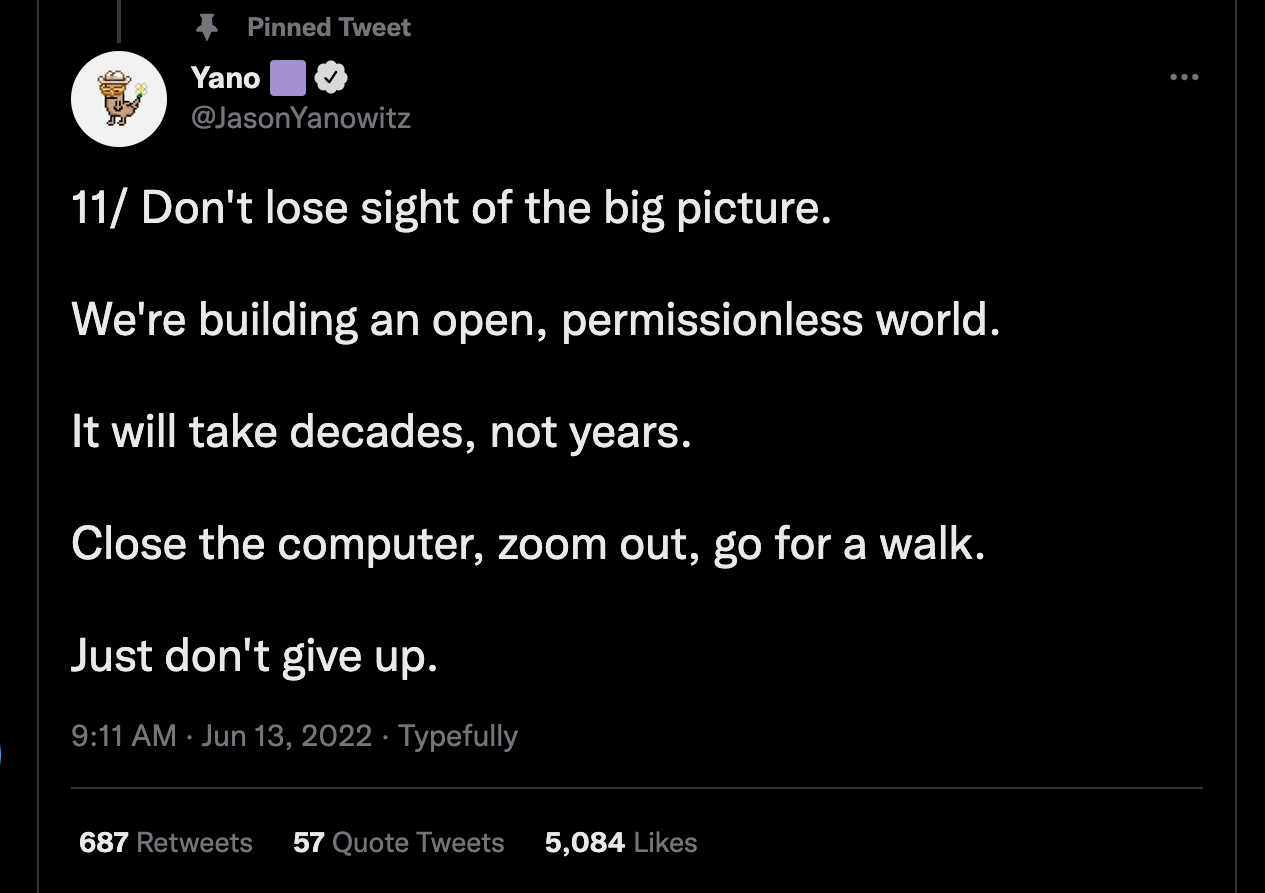Click the line "11/ Don't lose sight of the big picture."
Image resolution: width=1265 pixels, height=893 pixels.
coord(452,209)
